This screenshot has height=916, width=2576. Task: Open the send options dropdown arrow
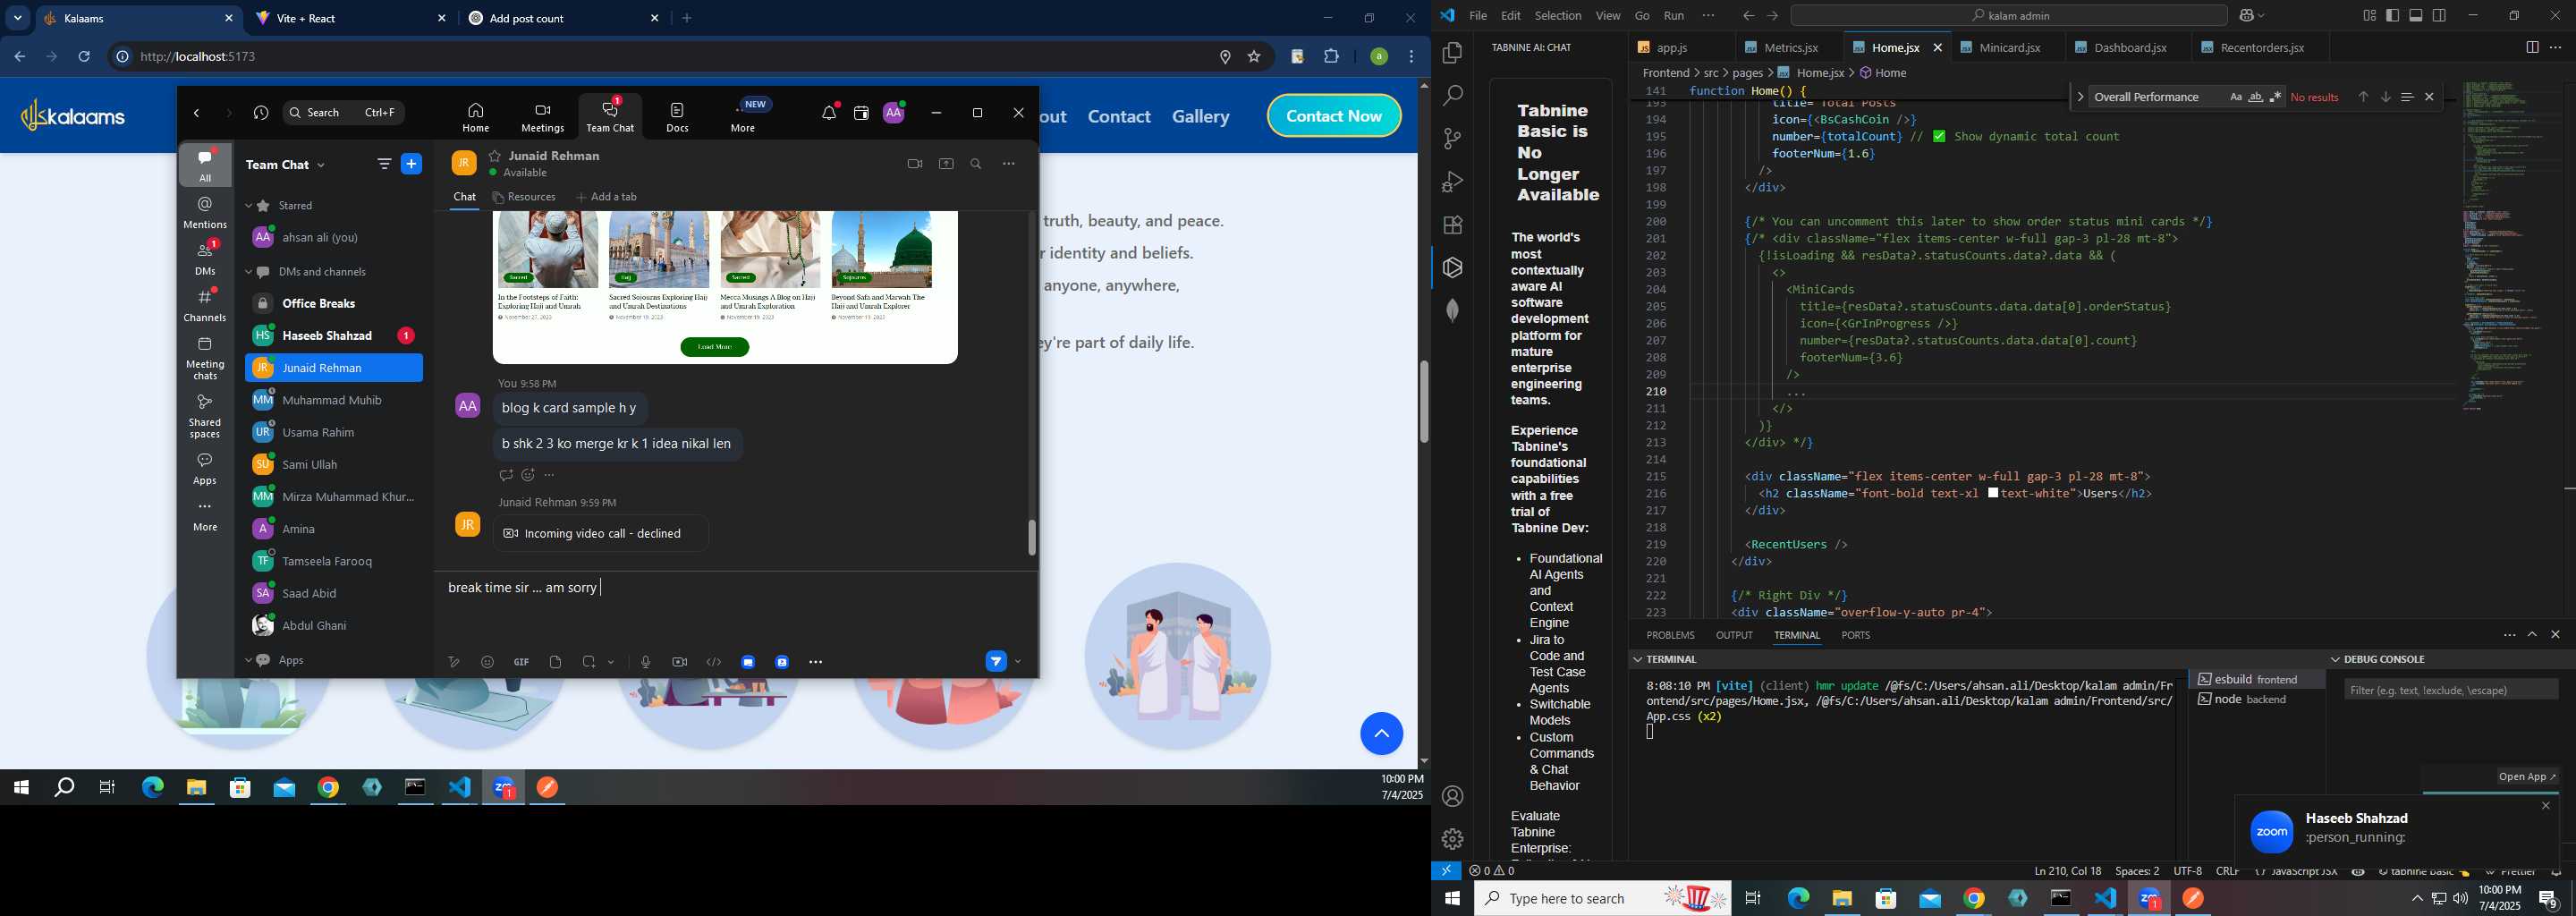1018,661
